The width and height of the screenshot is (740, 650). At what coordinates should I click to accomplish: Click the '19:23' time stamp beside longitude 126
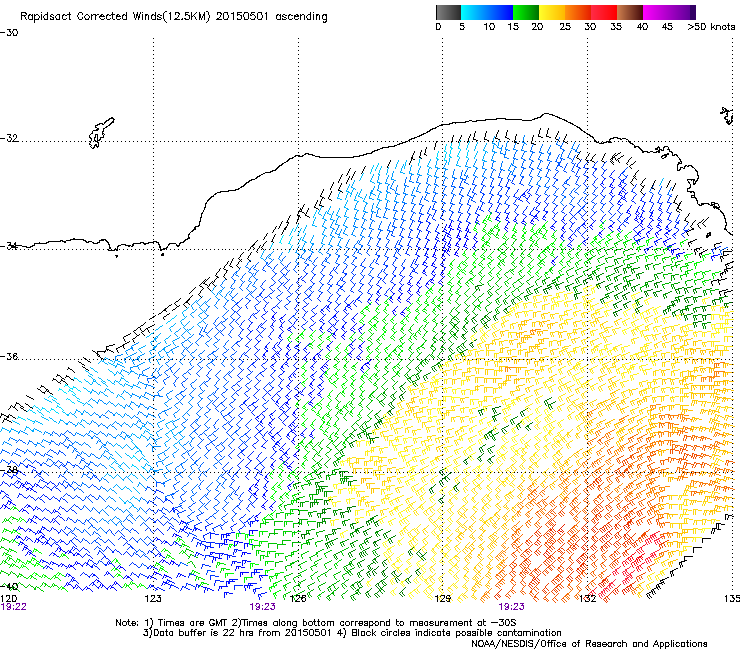[262, 607]
